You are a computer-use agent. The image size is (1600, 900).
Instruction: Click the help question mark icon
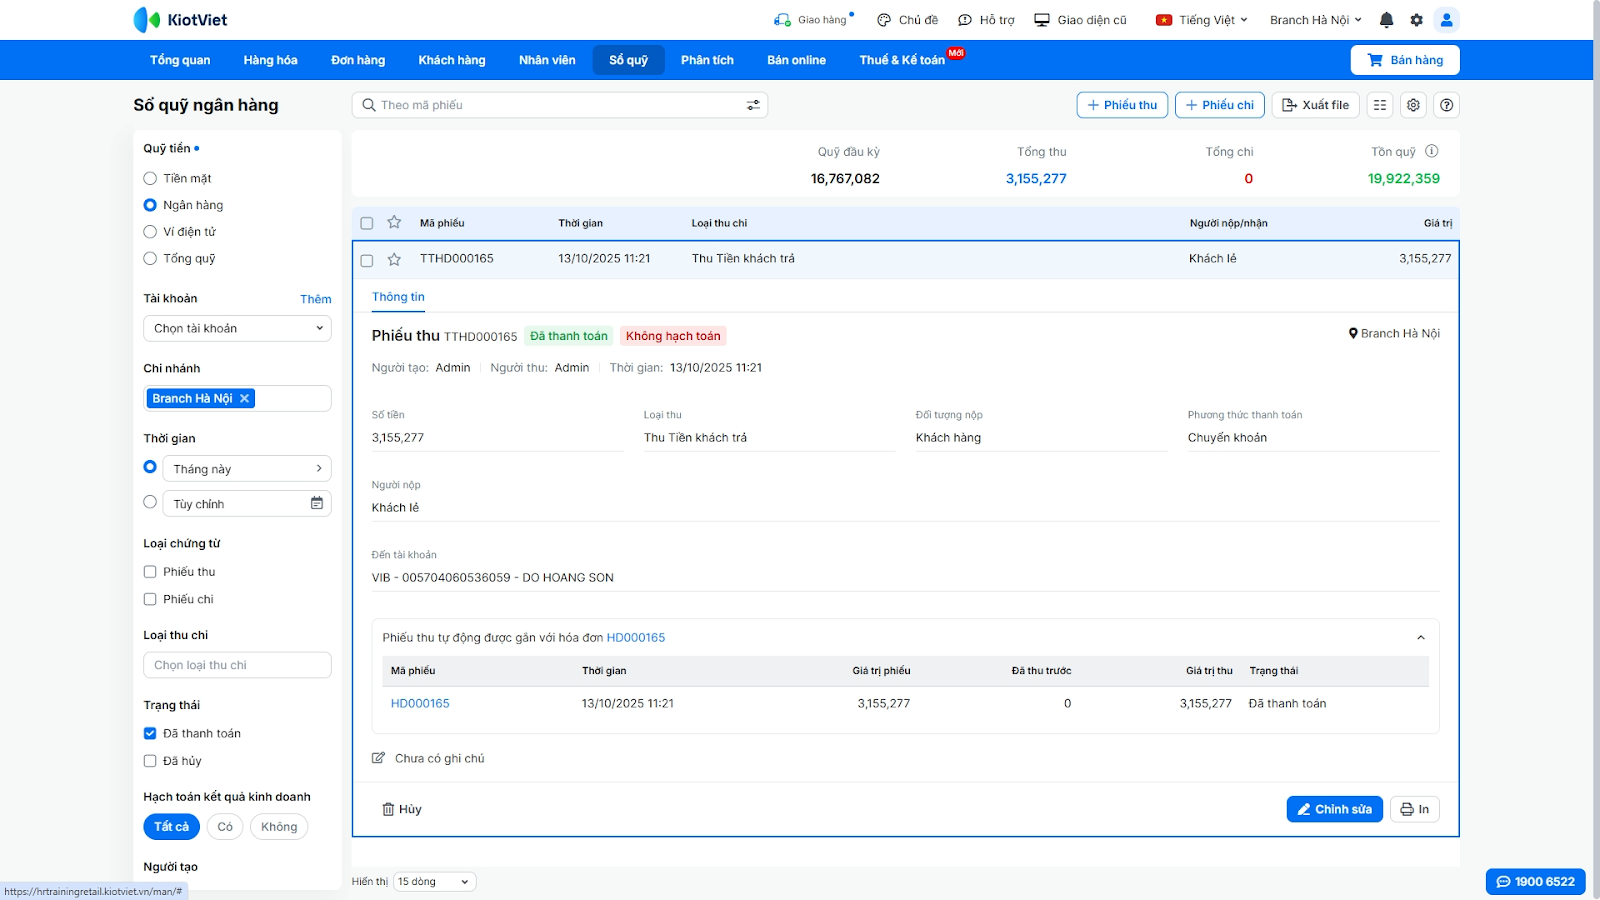[1446, 105]
